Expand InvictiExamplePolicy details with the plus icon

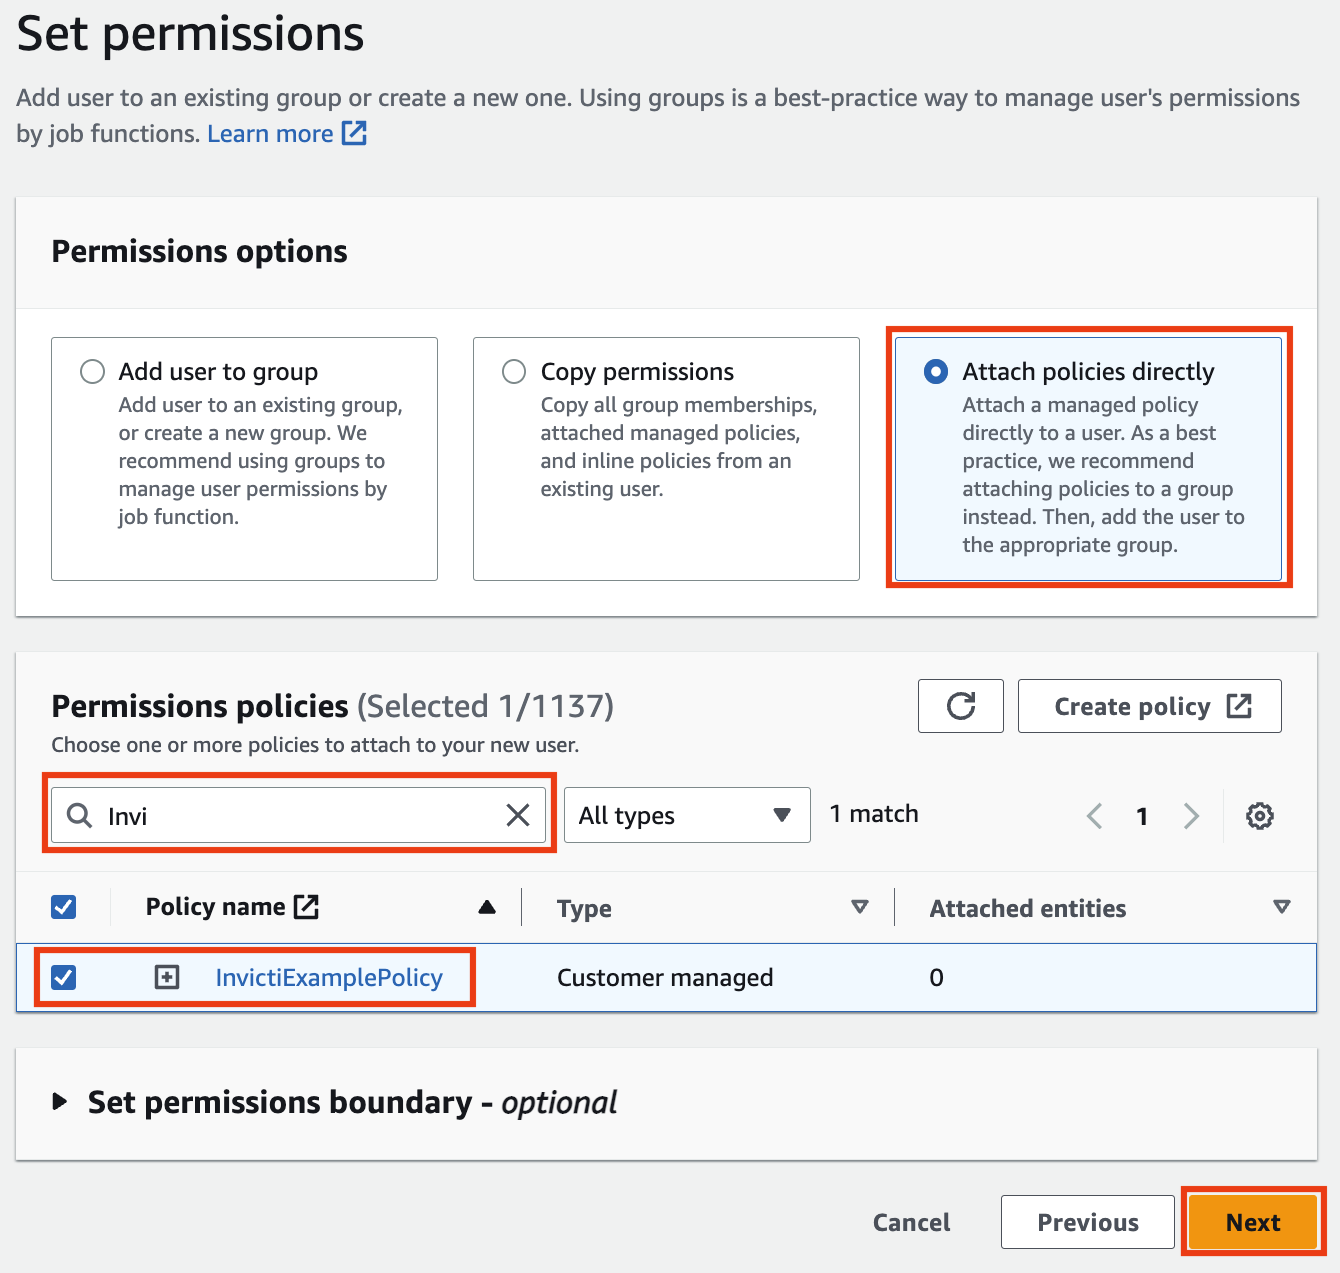(x=167, y=977)
